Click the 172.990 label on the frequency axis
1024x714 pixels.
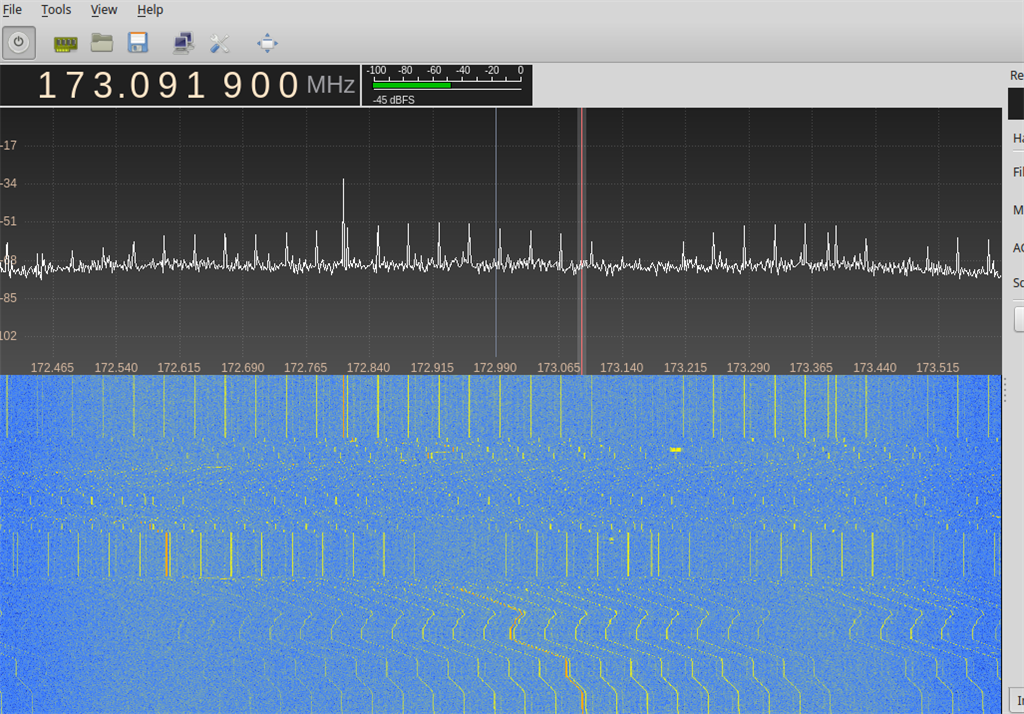(495, 368)
